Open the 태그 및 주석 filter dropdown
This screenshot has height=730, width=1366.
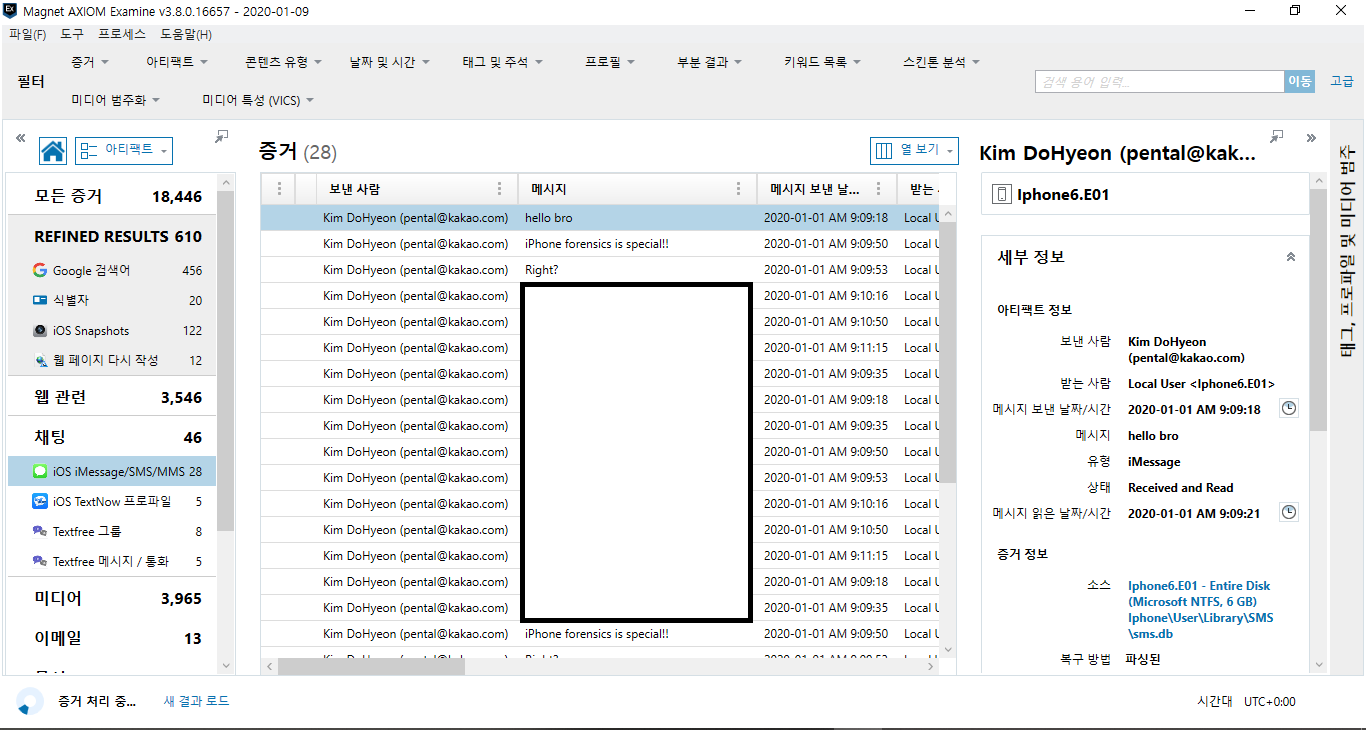click(503, 62)
